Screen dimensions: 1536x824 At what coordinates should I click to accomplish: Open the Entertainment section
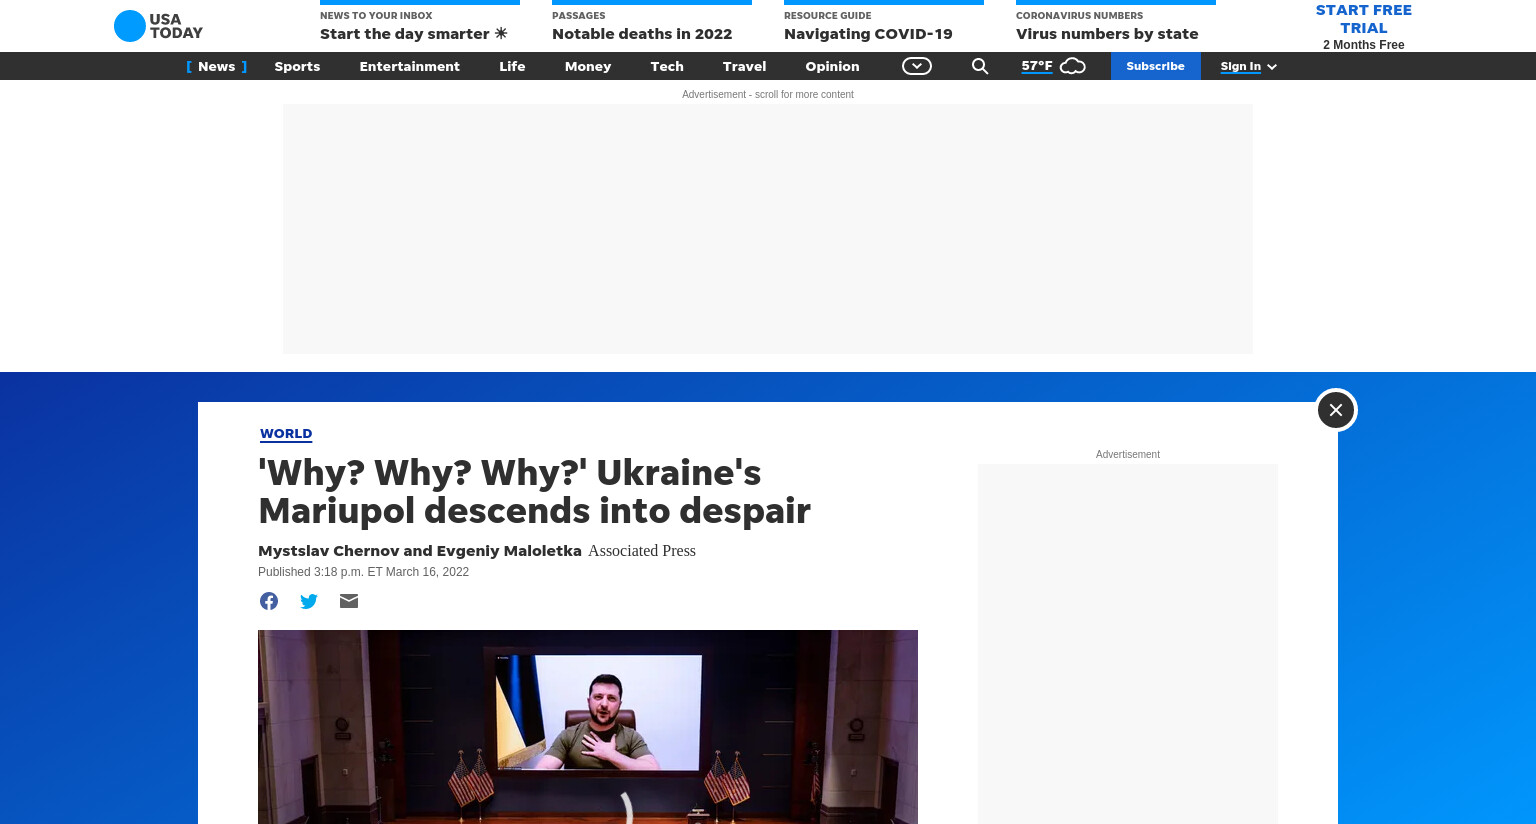tap(409, 66)
